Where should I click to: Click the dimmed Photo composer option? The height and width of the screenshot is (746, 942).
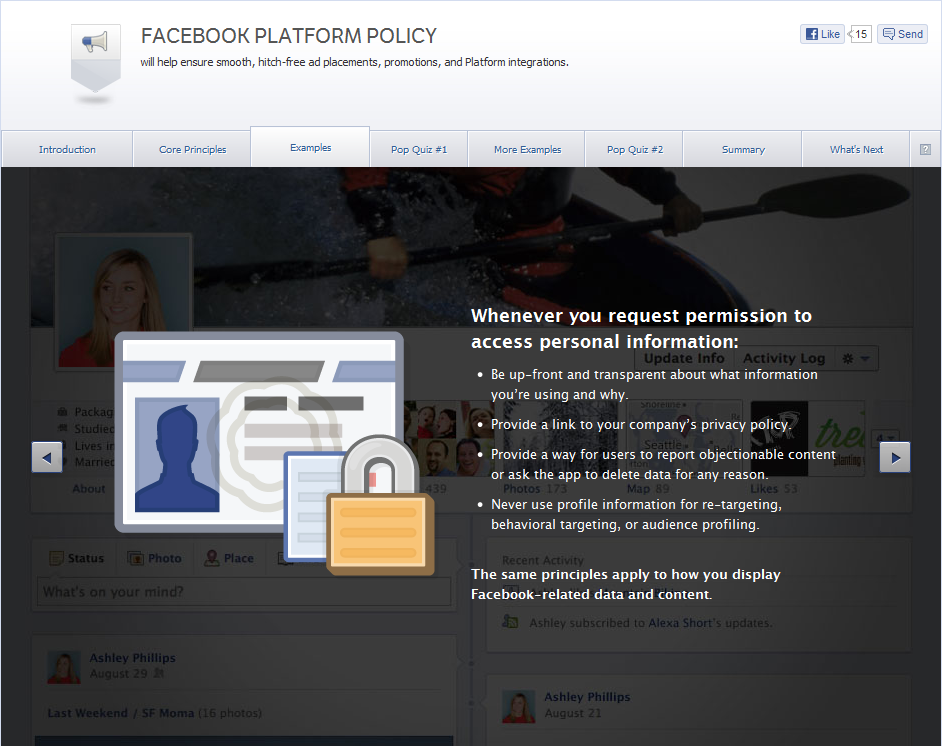click(x=154, y=558)
